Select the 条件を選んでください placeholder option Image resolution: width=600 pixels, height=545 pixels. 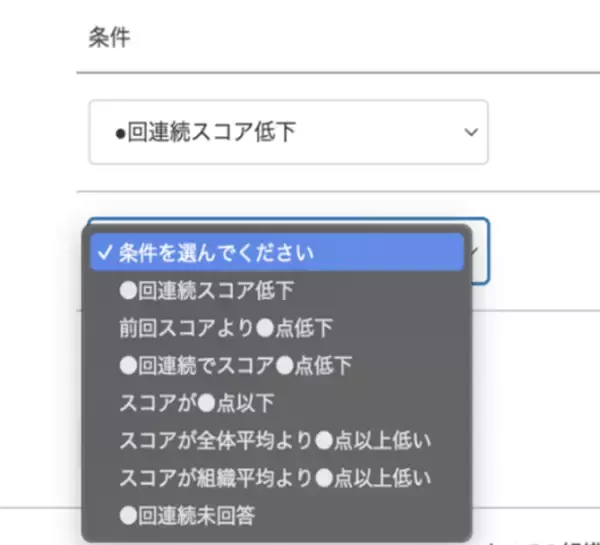(x=216, y=252)
